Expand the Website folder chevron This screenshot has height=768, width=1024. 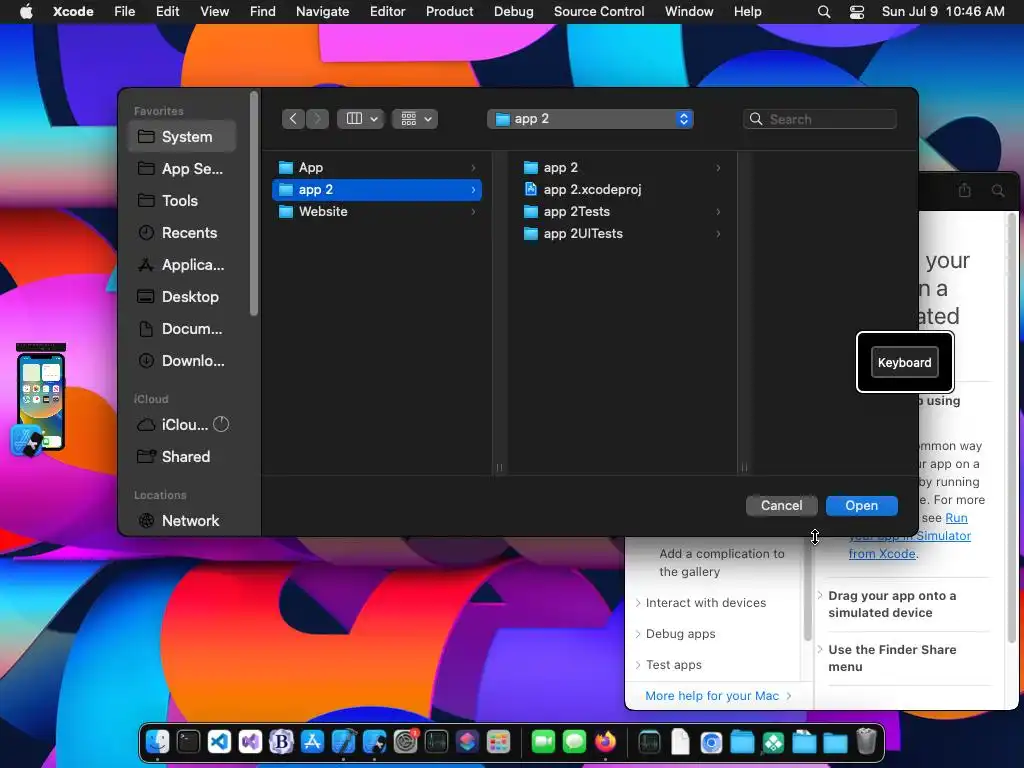click(x=473, y=212)
